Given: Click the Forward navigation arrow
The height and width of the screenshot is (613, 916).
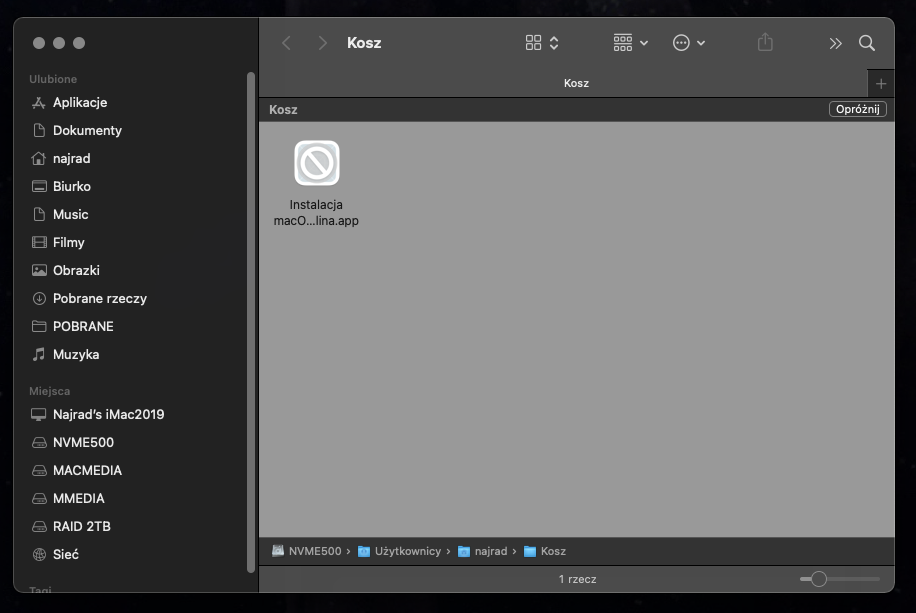Looking at the screenshot, I should (322, 43).
